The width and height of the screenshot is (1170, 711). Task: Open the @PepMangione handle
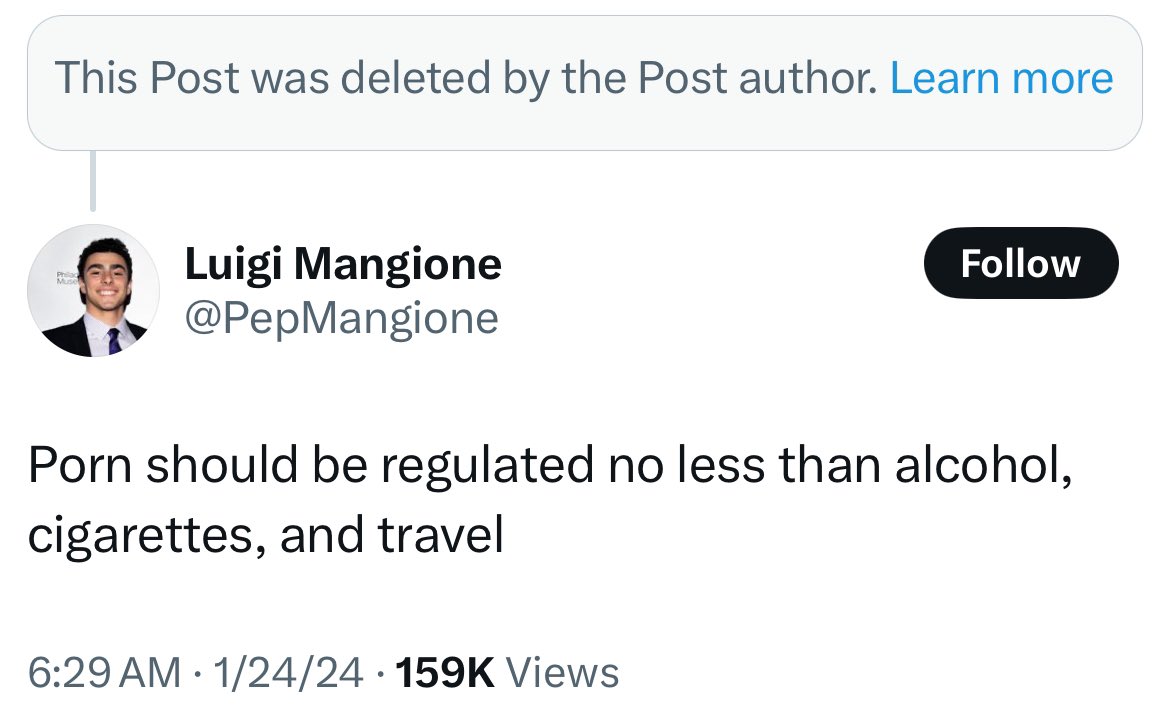[x=341, y=318]
